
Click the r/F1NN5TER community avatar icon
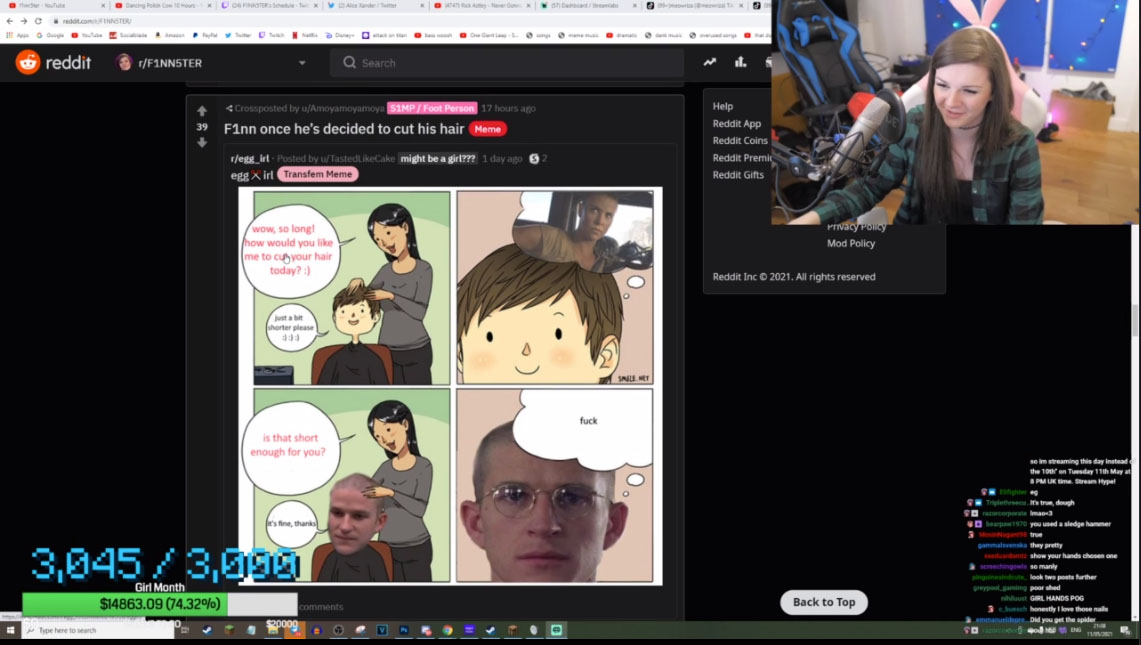(x=124, y=63)
